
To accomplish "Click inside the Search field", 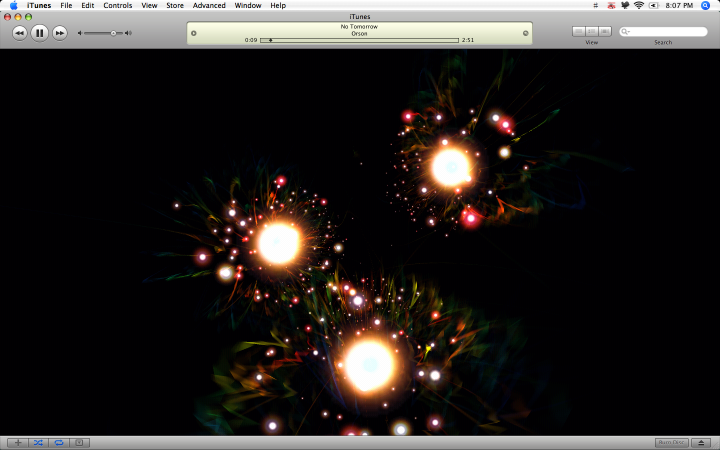I will click(x=664, y=32).
